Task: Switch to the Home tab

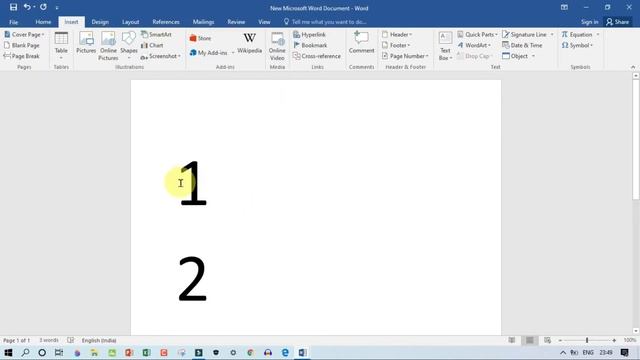Action: tap(43, 22)
